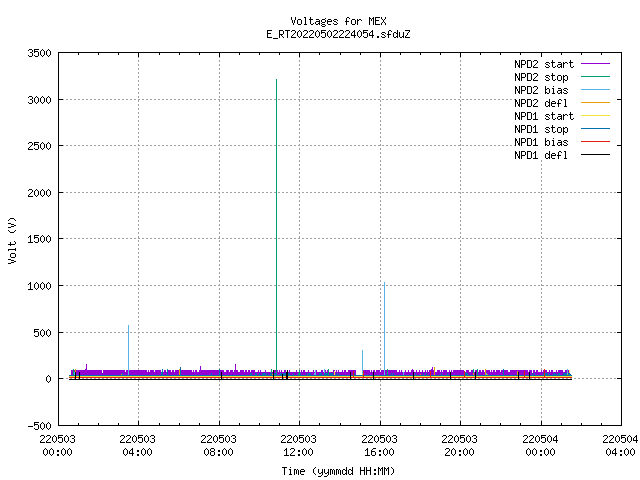This screenshot has width=640, height=480.
Task: Click light-blue line swatch for NPD2 bias
Action: point(595,90)
